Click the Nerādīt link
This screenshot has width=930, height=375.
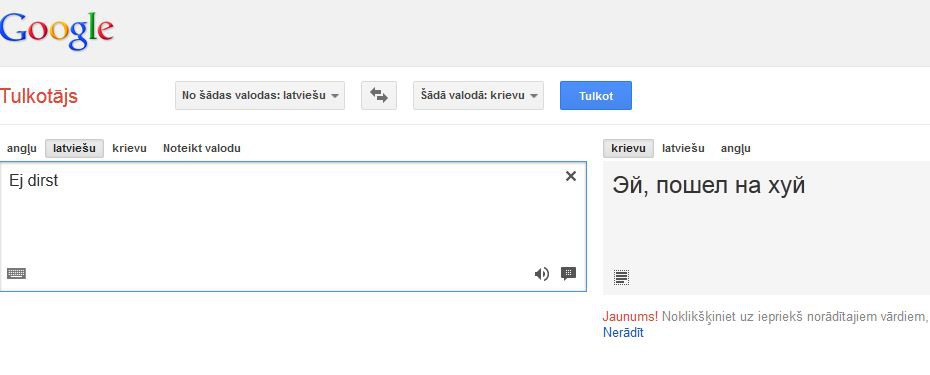623,333
